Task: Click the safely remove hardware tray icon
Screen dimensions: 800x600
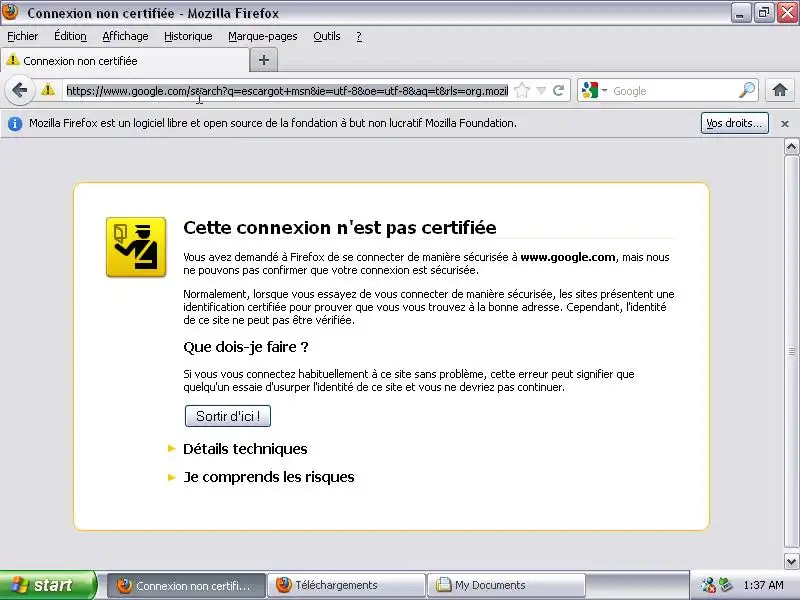Action: [x=725, y=584]
